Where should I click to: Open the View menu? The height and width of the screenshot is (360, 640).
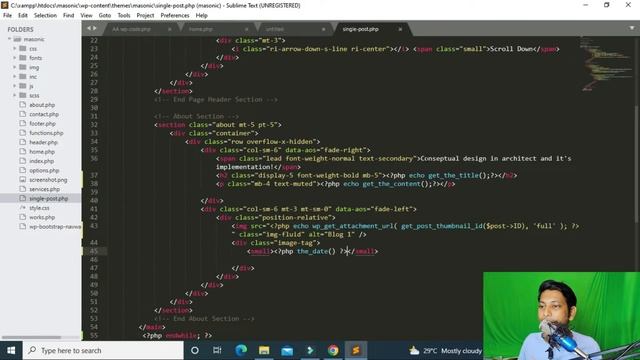[x=87, y=16]
